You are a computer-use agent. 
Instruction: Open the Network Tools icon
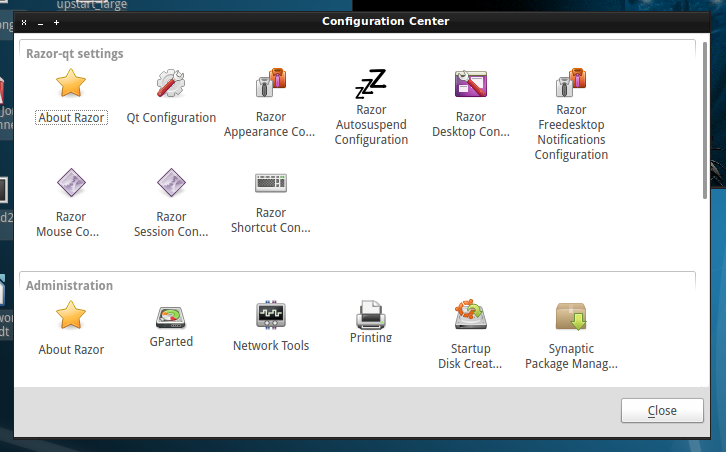coord(271,315)
